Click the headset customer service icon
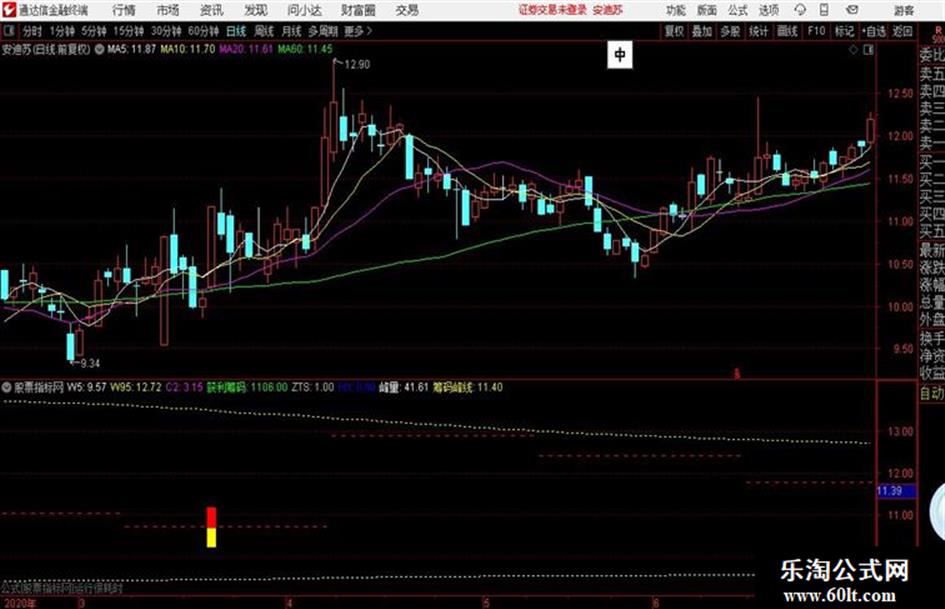Screen dimensions: 945x609 click(800, 10)
